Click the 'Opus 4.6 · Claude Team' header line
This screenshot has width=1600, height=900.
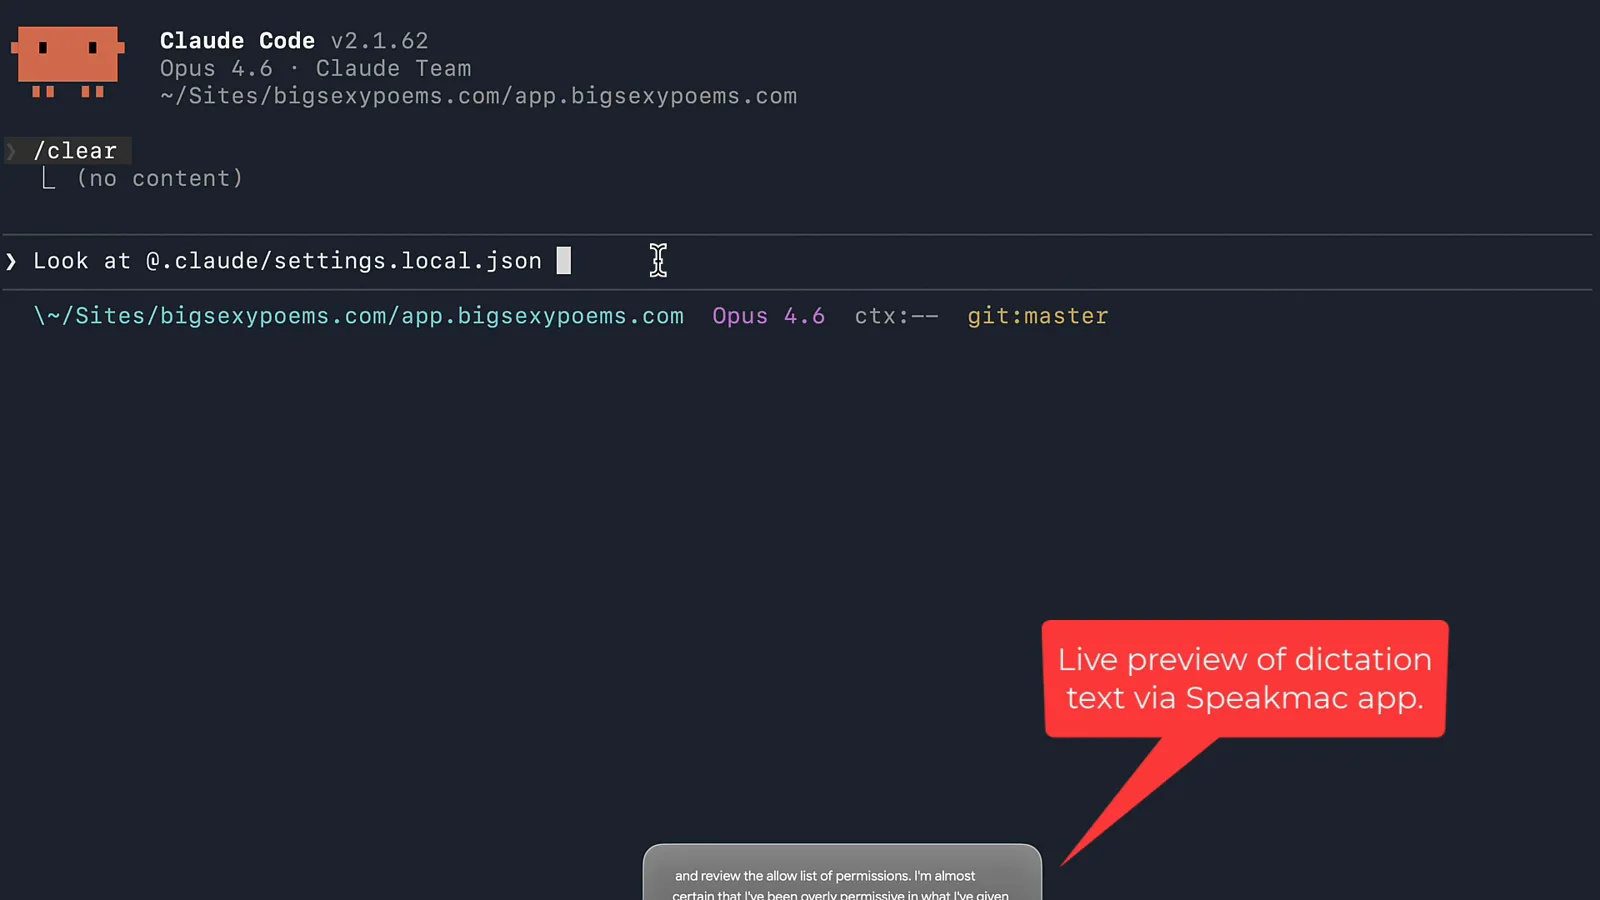point(316,69)
